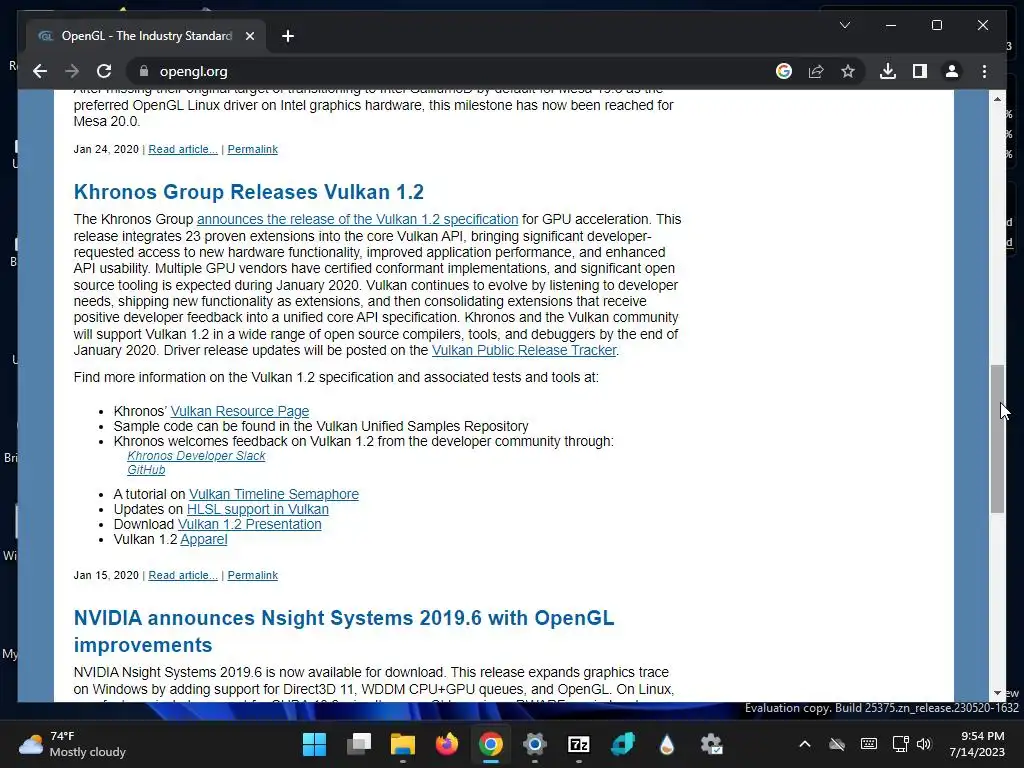This screenshot has width=1024, height=768.
Task: Launch Firefox from the taskbar
Action: pyautogui.click(x=447, y=744)
